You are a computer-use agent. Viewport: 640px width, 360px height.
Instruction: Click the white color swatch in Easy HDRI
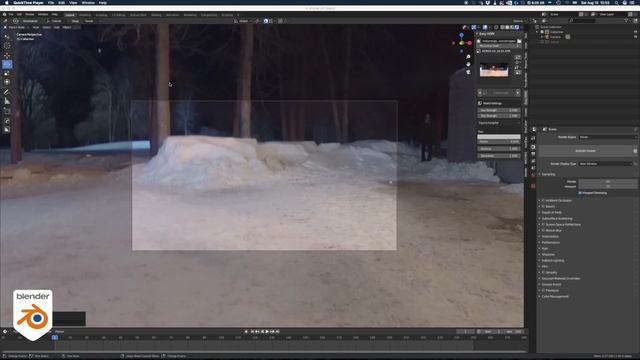(x=499, y=137)
